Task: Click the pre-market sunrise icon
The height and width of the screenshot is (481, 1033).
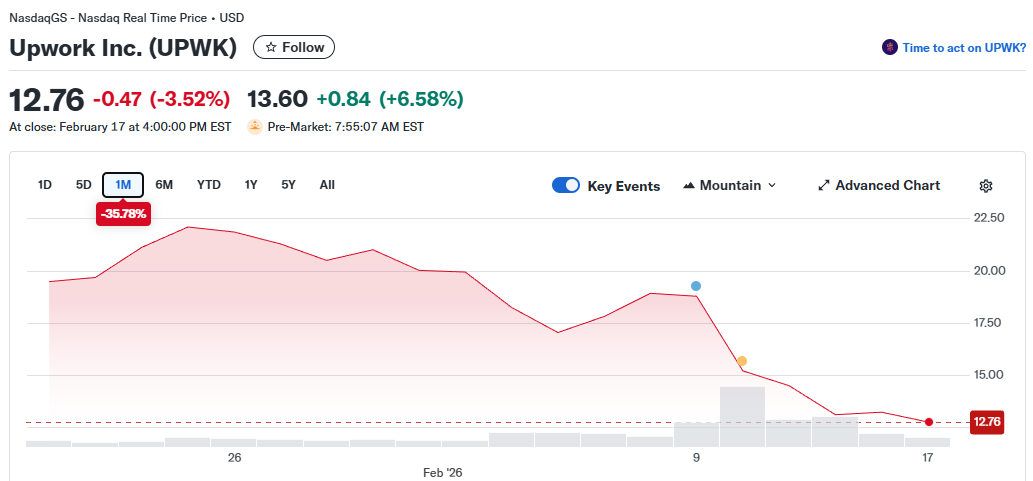Action: coord(254,127)
